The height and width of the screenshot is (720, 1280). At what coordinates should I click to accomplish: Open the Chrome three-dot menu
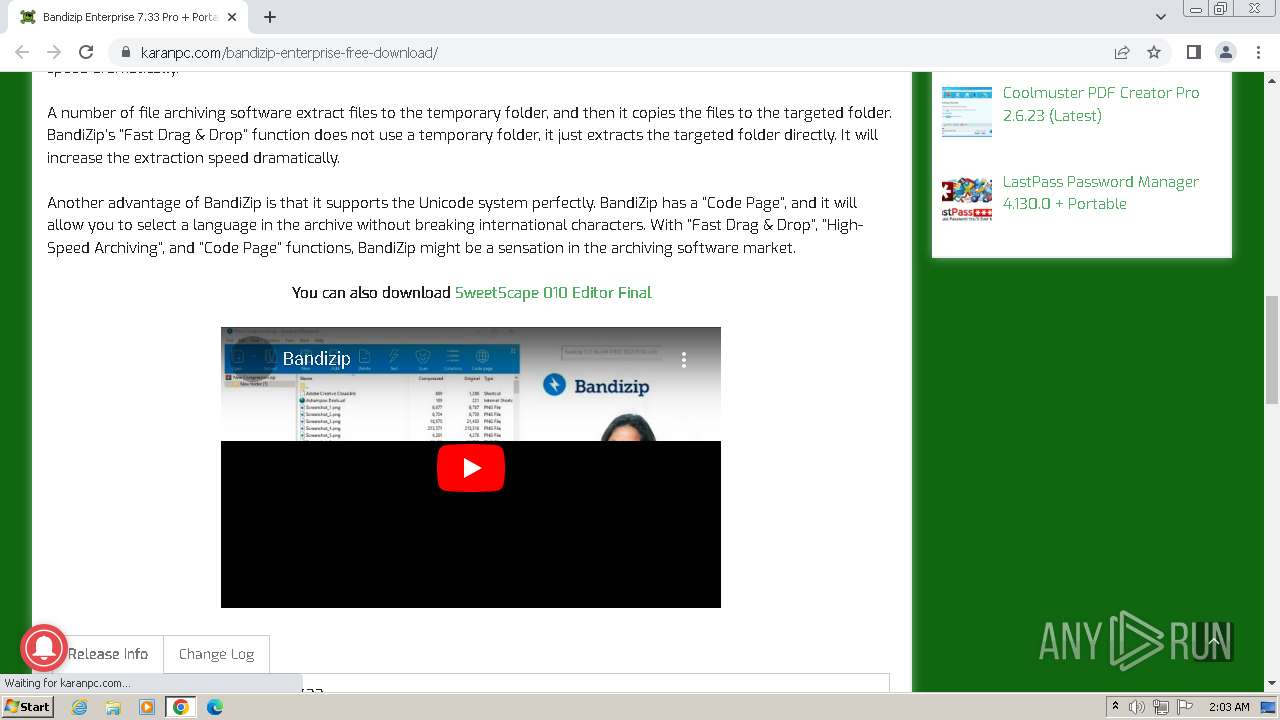pyautogui.click(x=1257, y=52)
